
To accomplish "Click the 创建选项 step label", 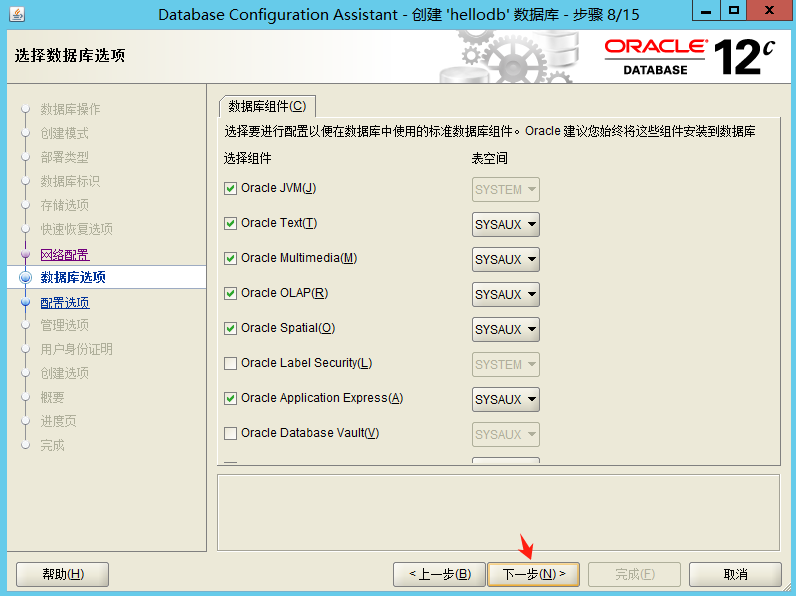I will click(x=64, y=373).
